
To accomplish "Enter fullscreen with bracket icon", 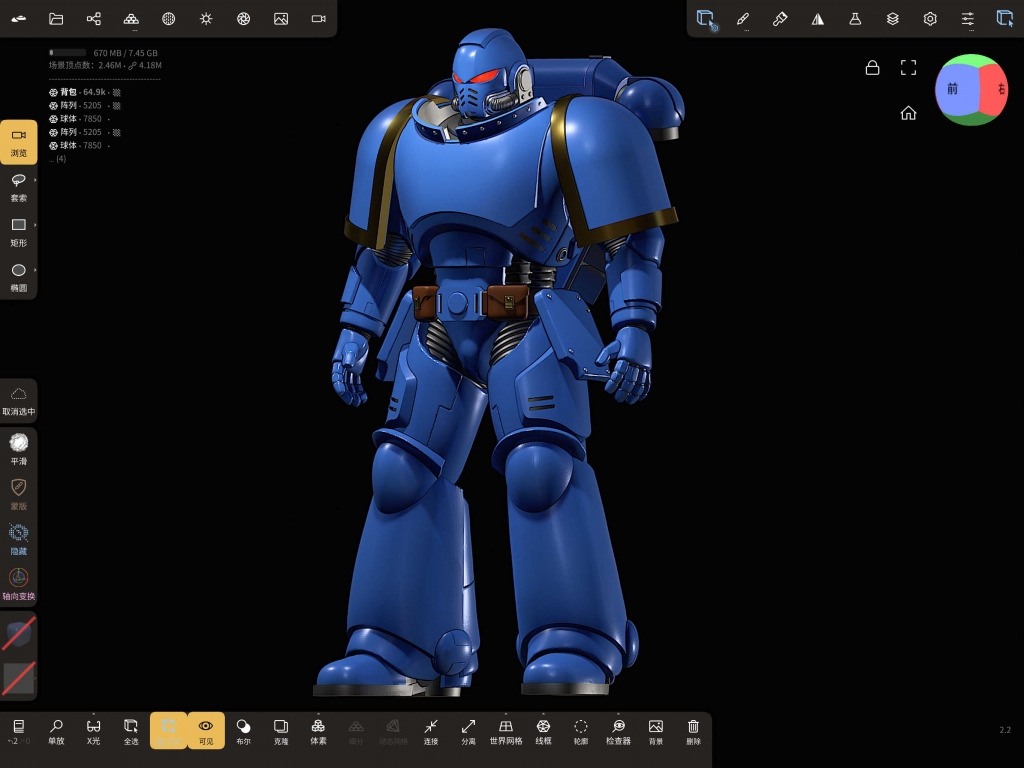I will pyautogui.click(x=908, y=68).
